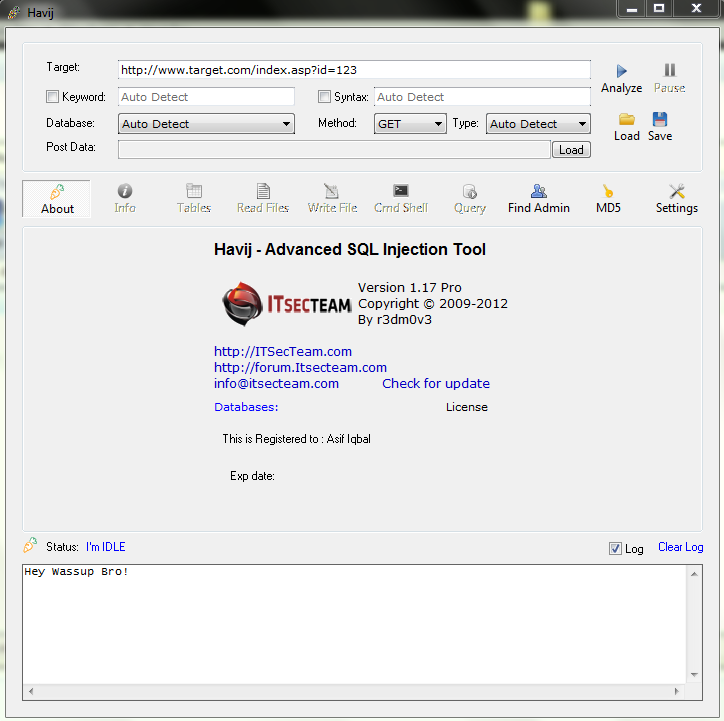The image size is (724, 721).
Task: Open the Query tab
Action: click(x=470, y=199)
